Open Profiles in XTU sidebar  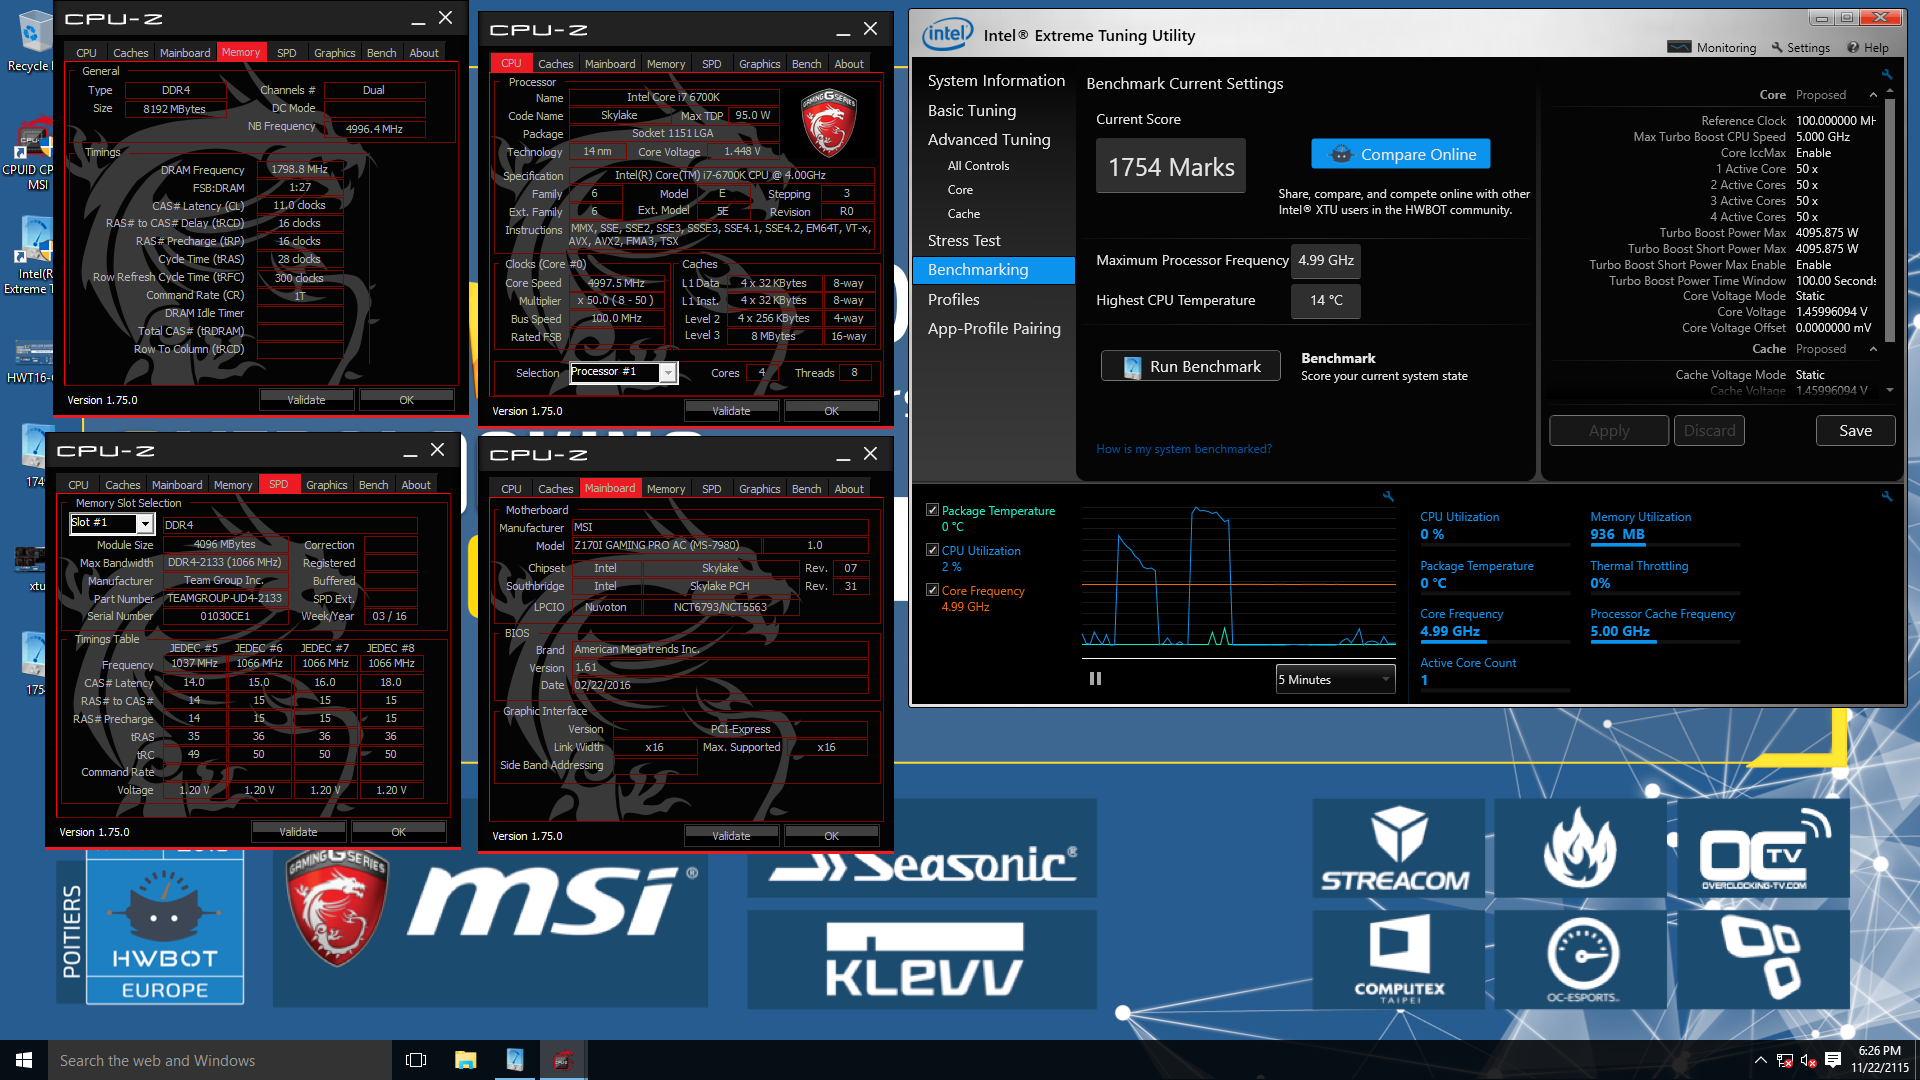[953, 300]
